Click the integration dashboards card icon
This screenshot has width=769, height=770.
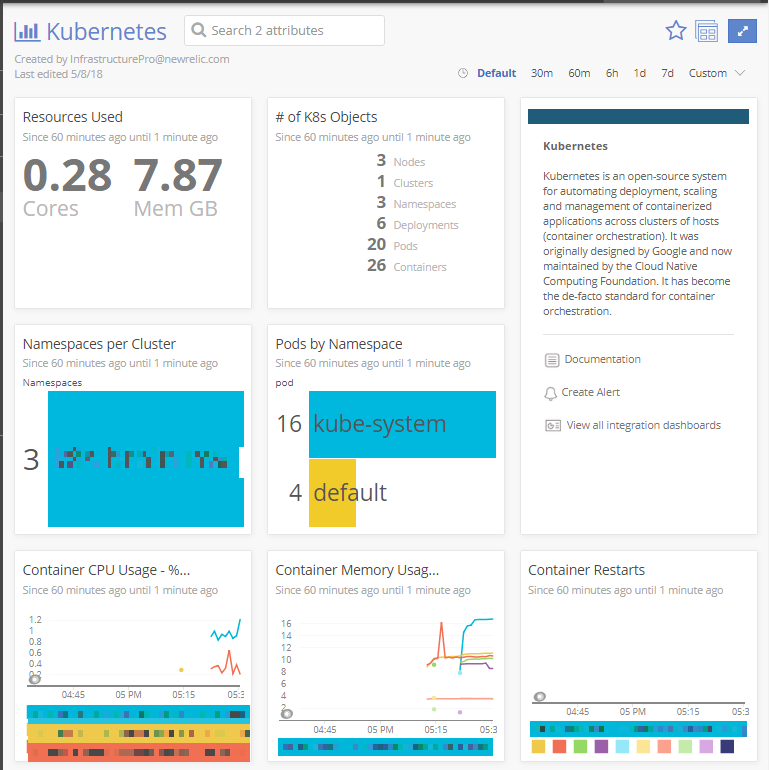pos(553,425)
